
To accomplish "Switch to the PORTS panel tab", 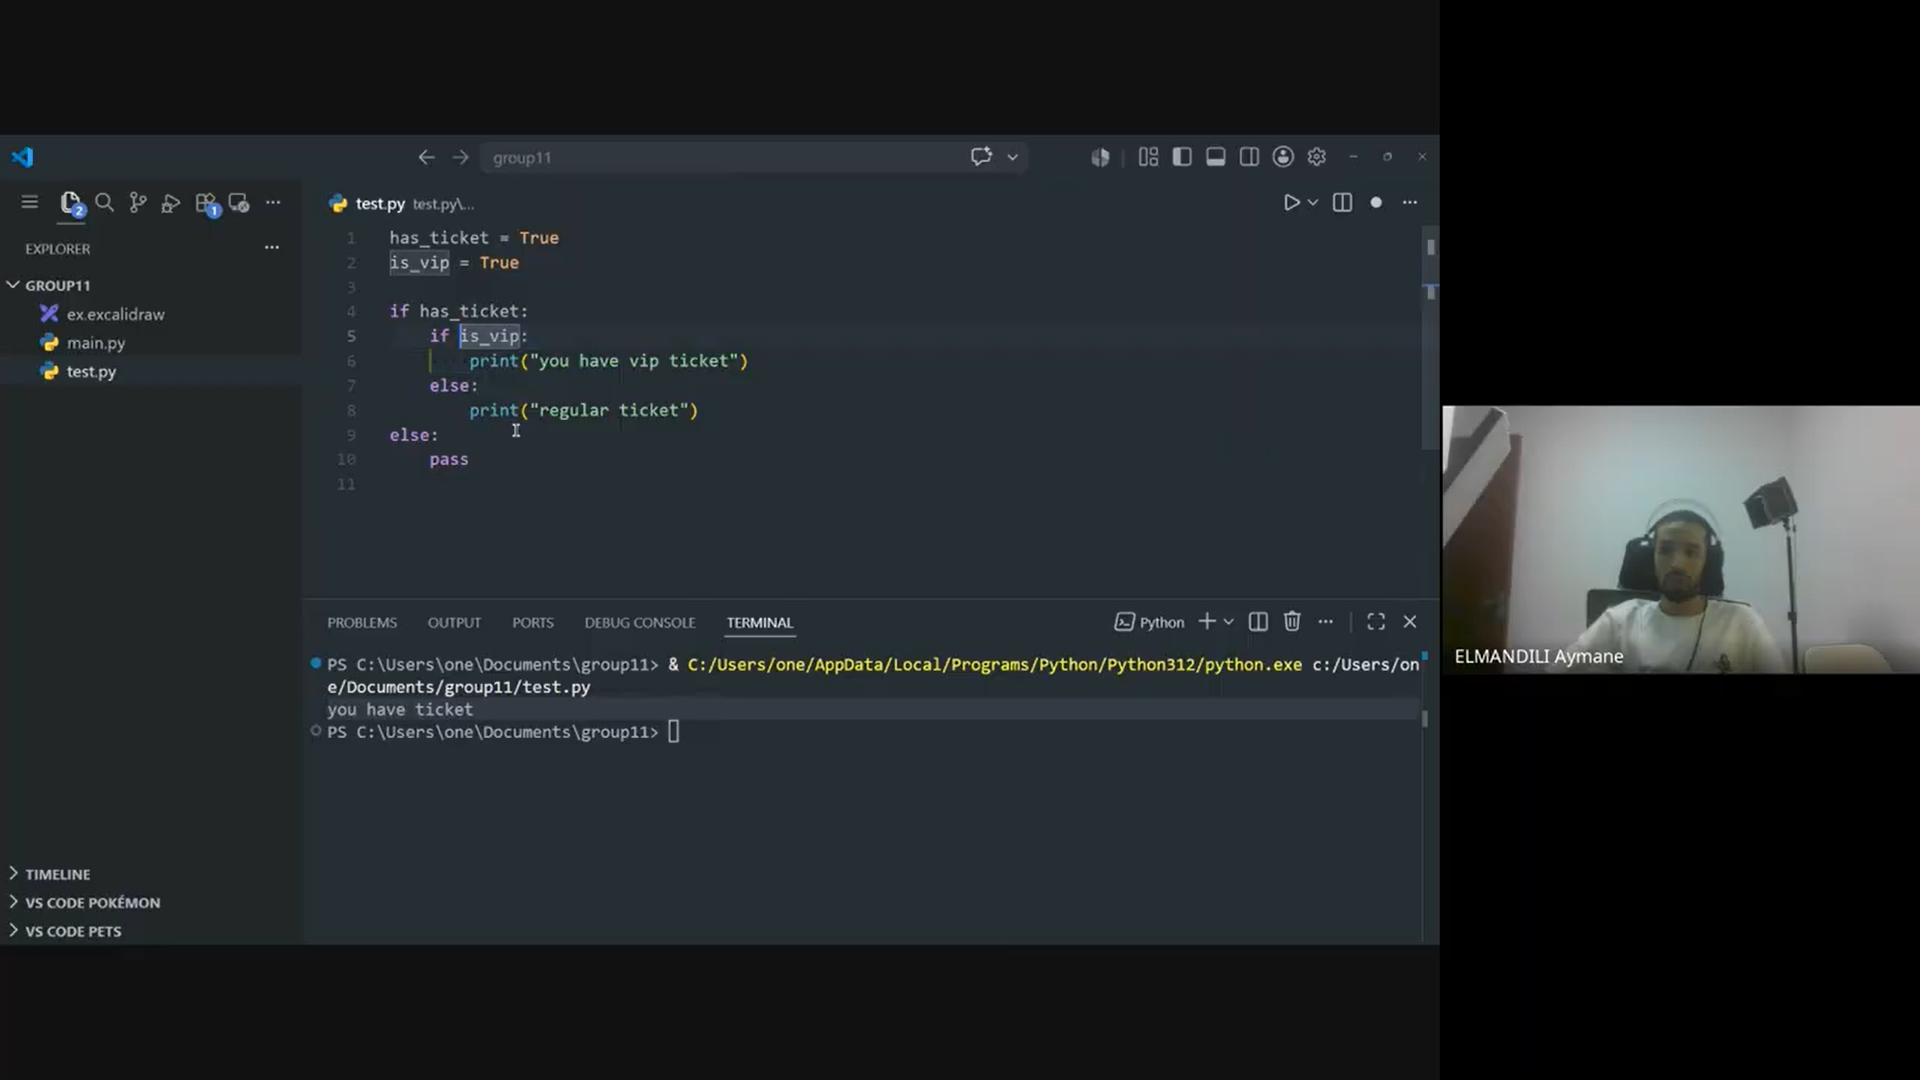I will (x=533, y=623).
